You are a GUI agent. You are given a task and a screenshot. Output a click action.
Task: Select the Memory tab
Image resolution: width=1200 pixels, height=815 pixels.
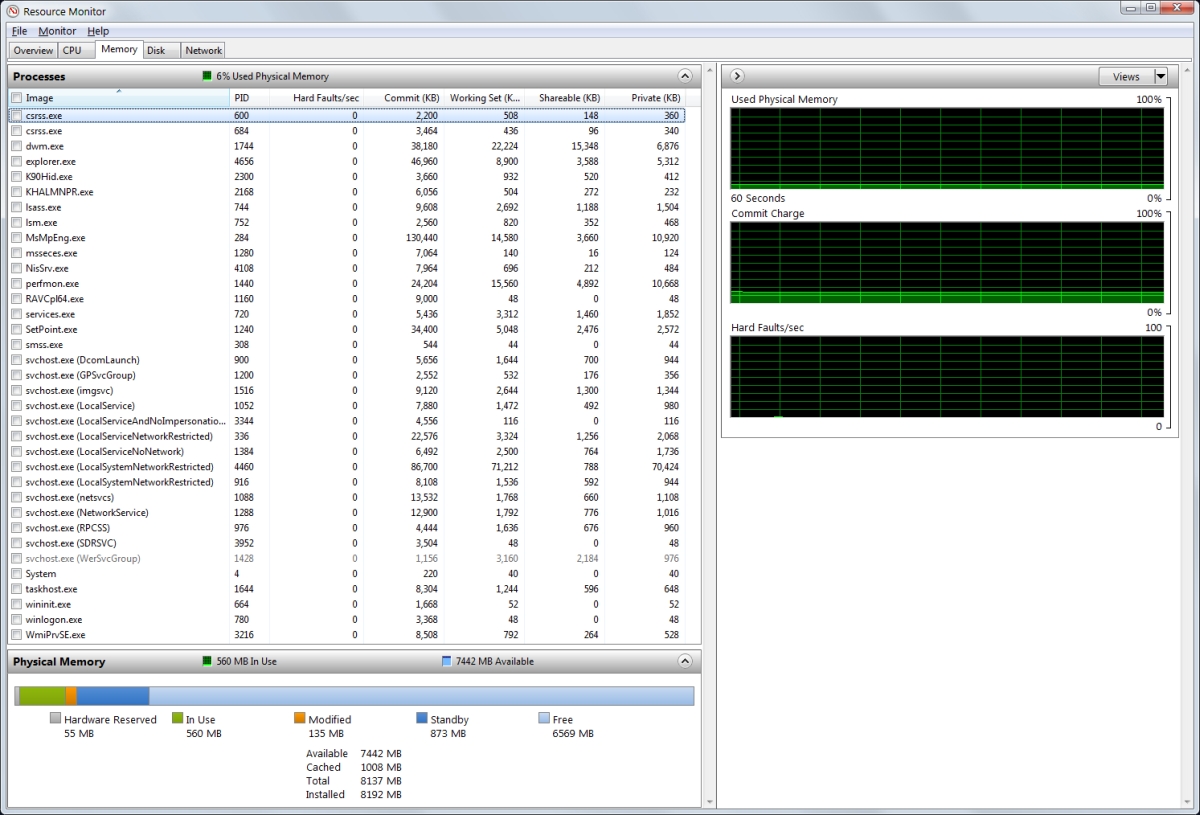pyautogui.click(x=119, y=49)
